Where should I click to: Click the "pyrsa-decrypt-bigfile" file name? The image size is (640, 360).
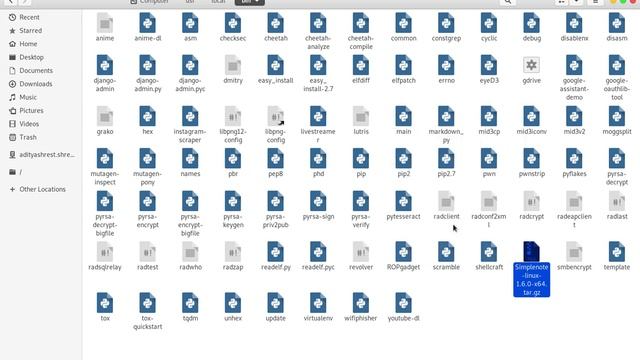point(105,225)
